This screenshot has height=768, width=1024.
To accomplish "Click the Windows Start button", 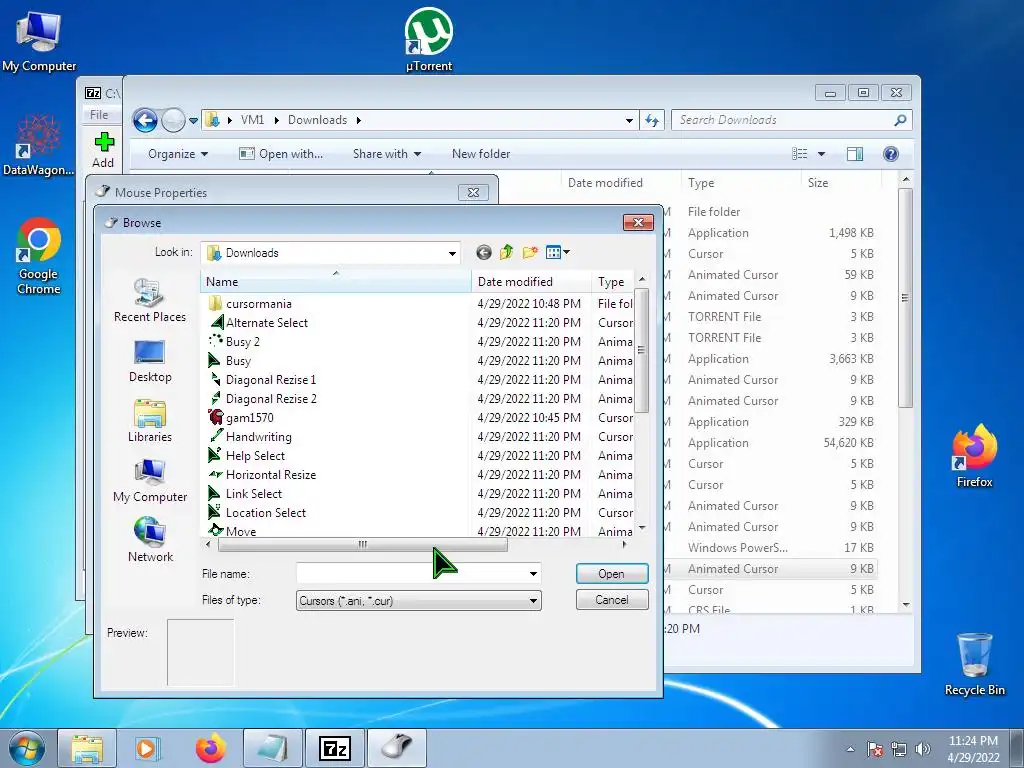I will pyautogui.click(x=27, y=748).
